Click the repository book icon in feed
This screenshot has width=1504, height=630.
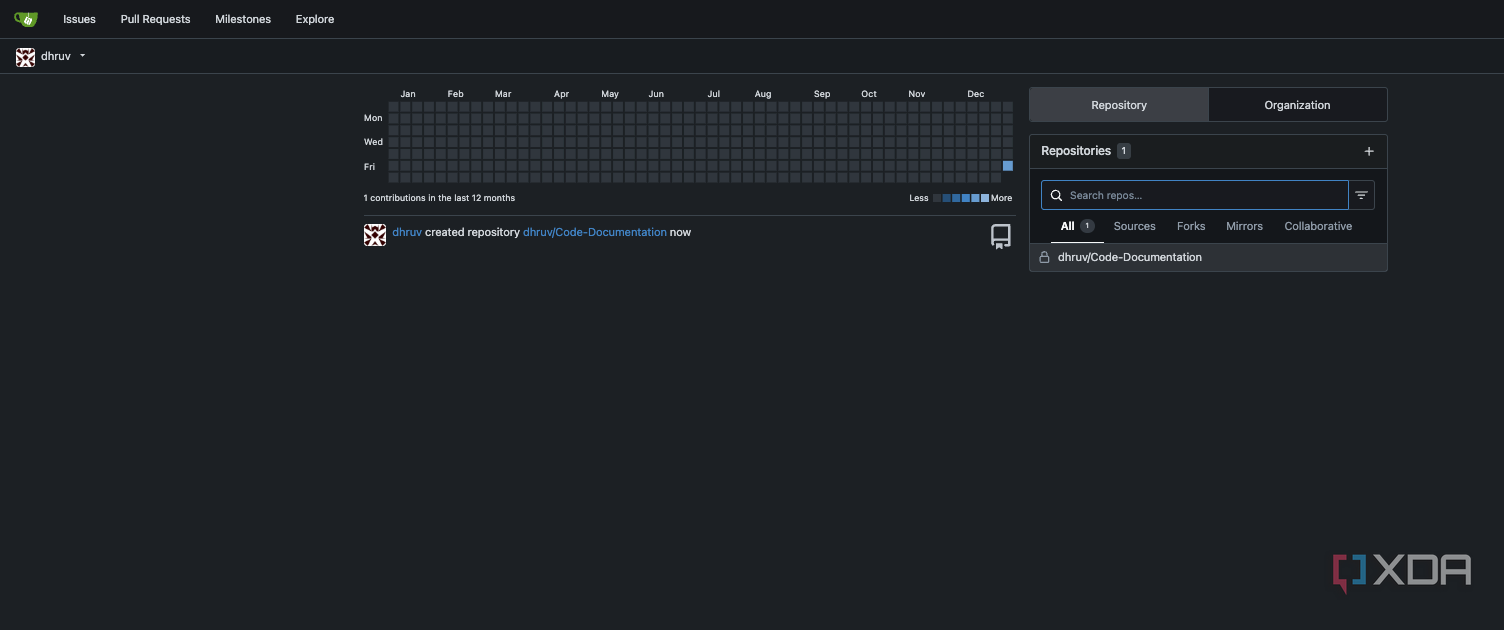pos(1000,236)
